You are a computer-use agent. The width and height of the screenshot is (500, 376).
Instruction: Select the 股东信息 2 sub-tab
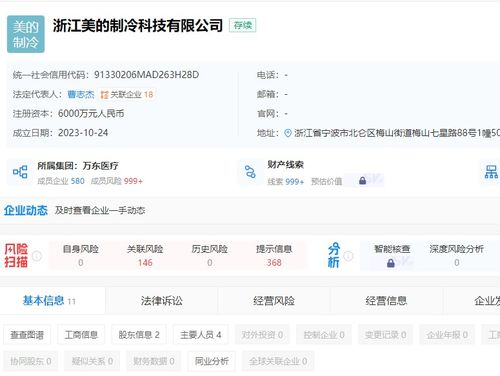139,335
